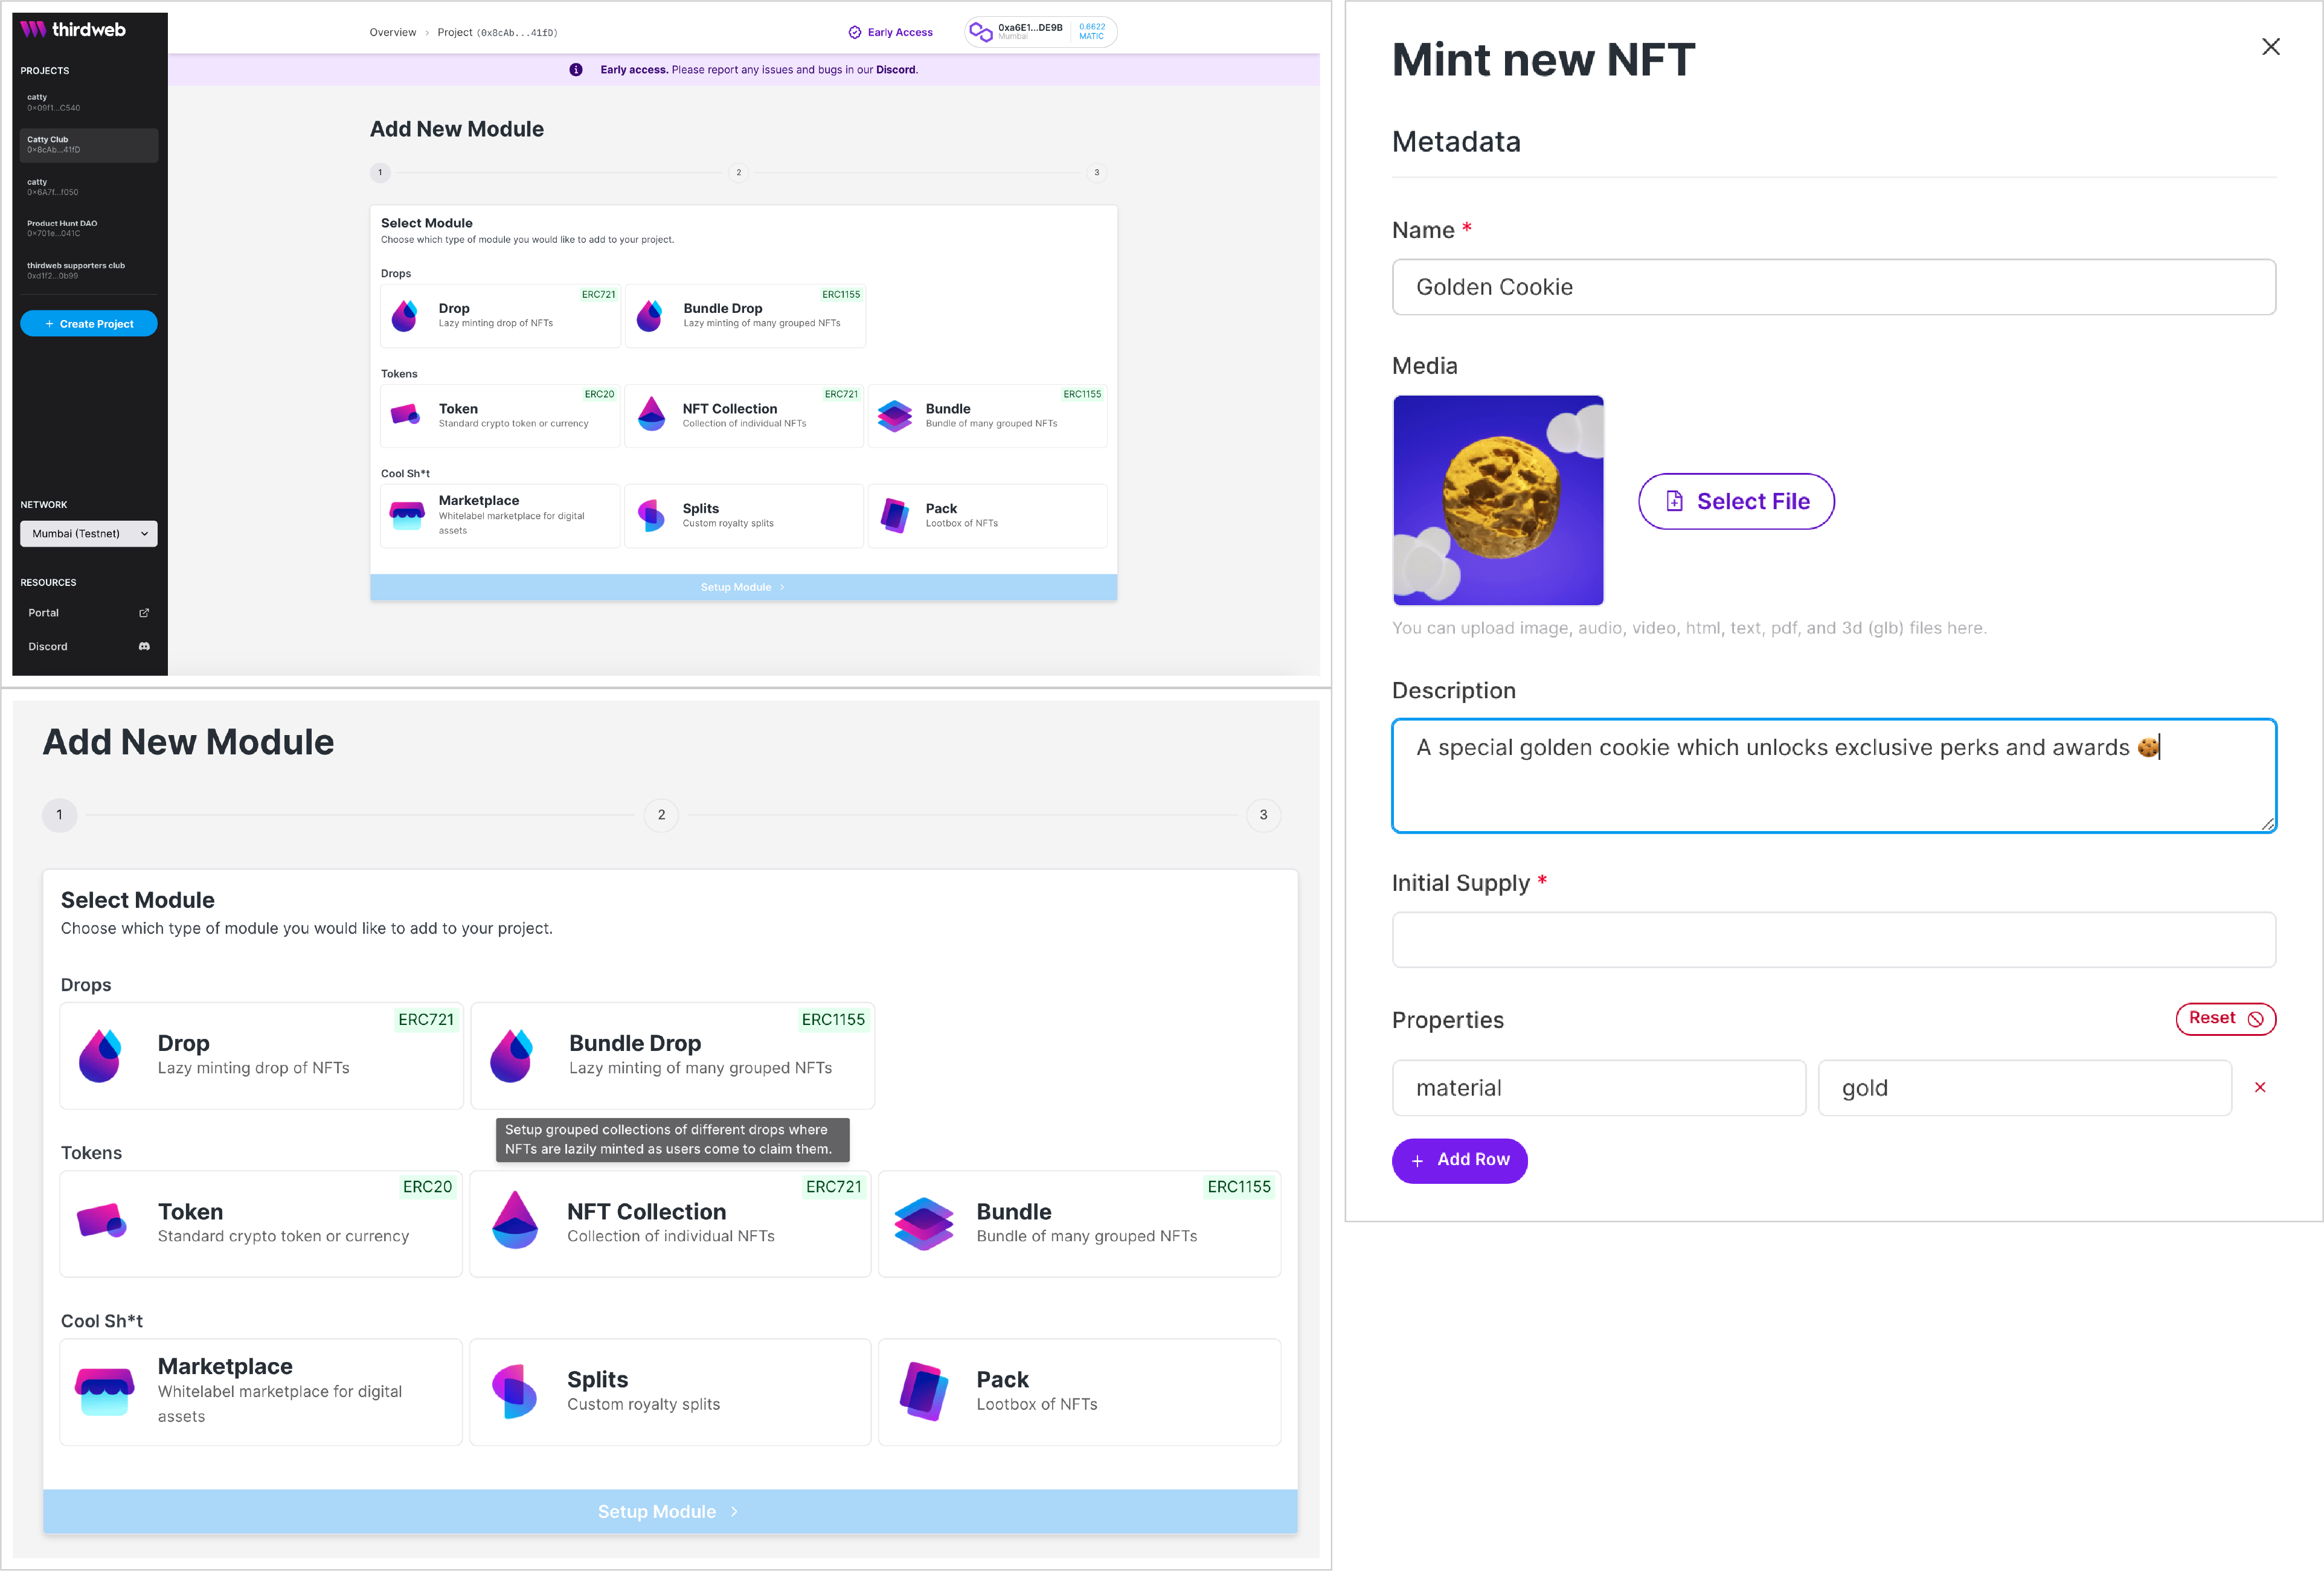Choose the large NFT Collection ERC721 card
The image size is (2324, 1571).
670,1223
